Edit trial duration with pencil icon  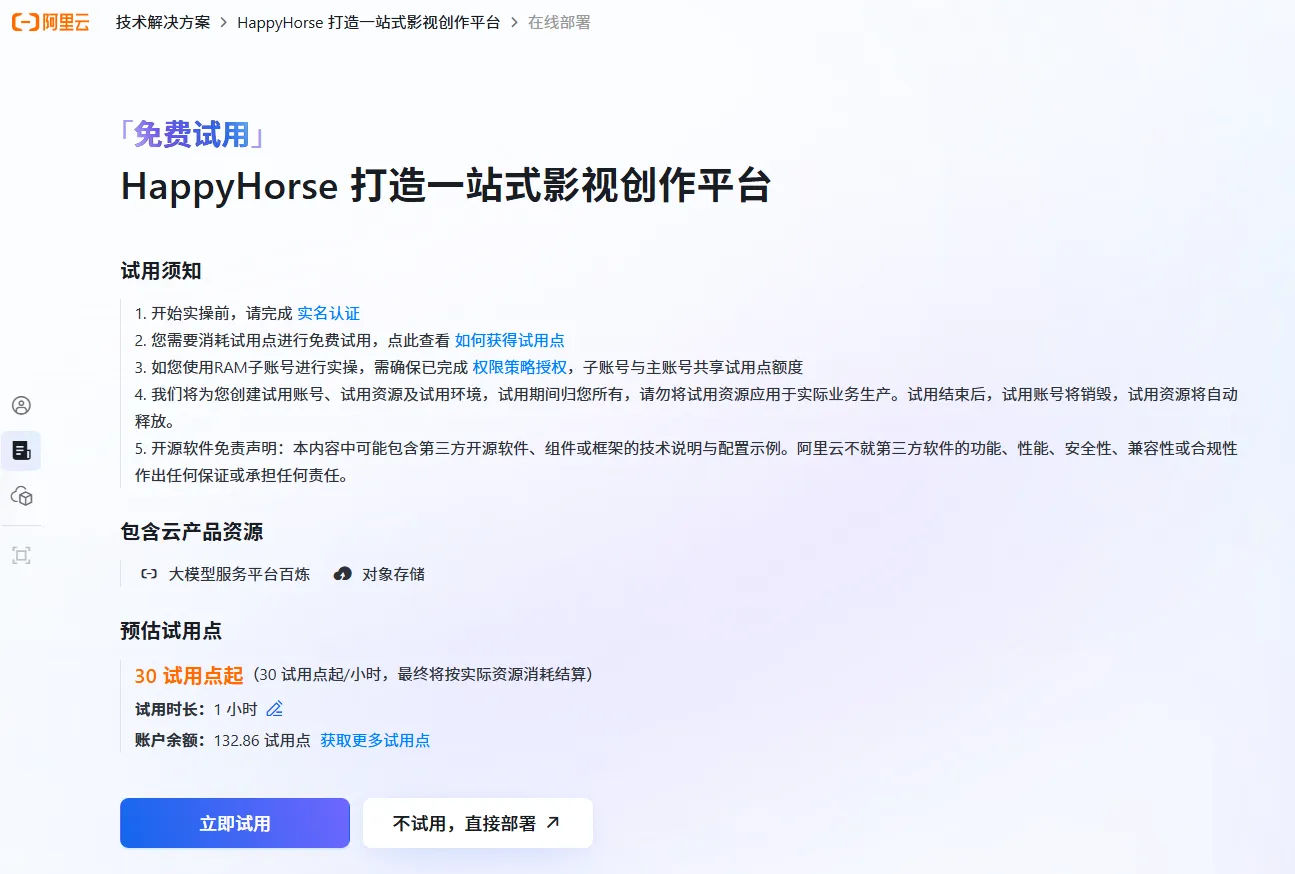click(274, 709)
